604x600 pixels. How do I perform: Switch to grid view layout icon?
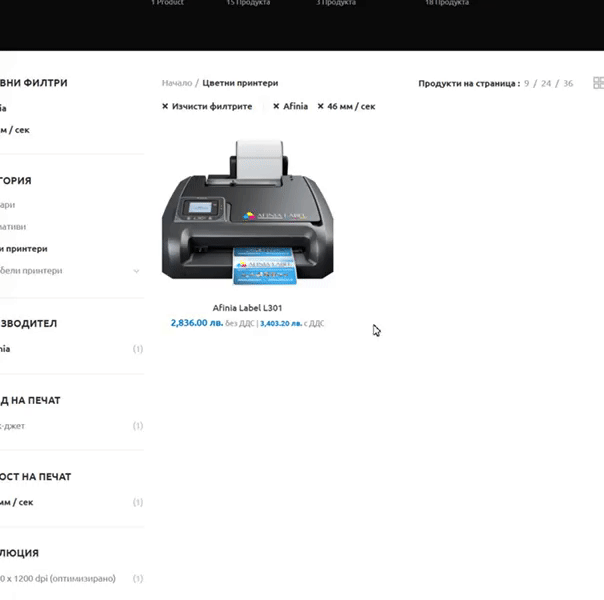[x=599, y=83]
